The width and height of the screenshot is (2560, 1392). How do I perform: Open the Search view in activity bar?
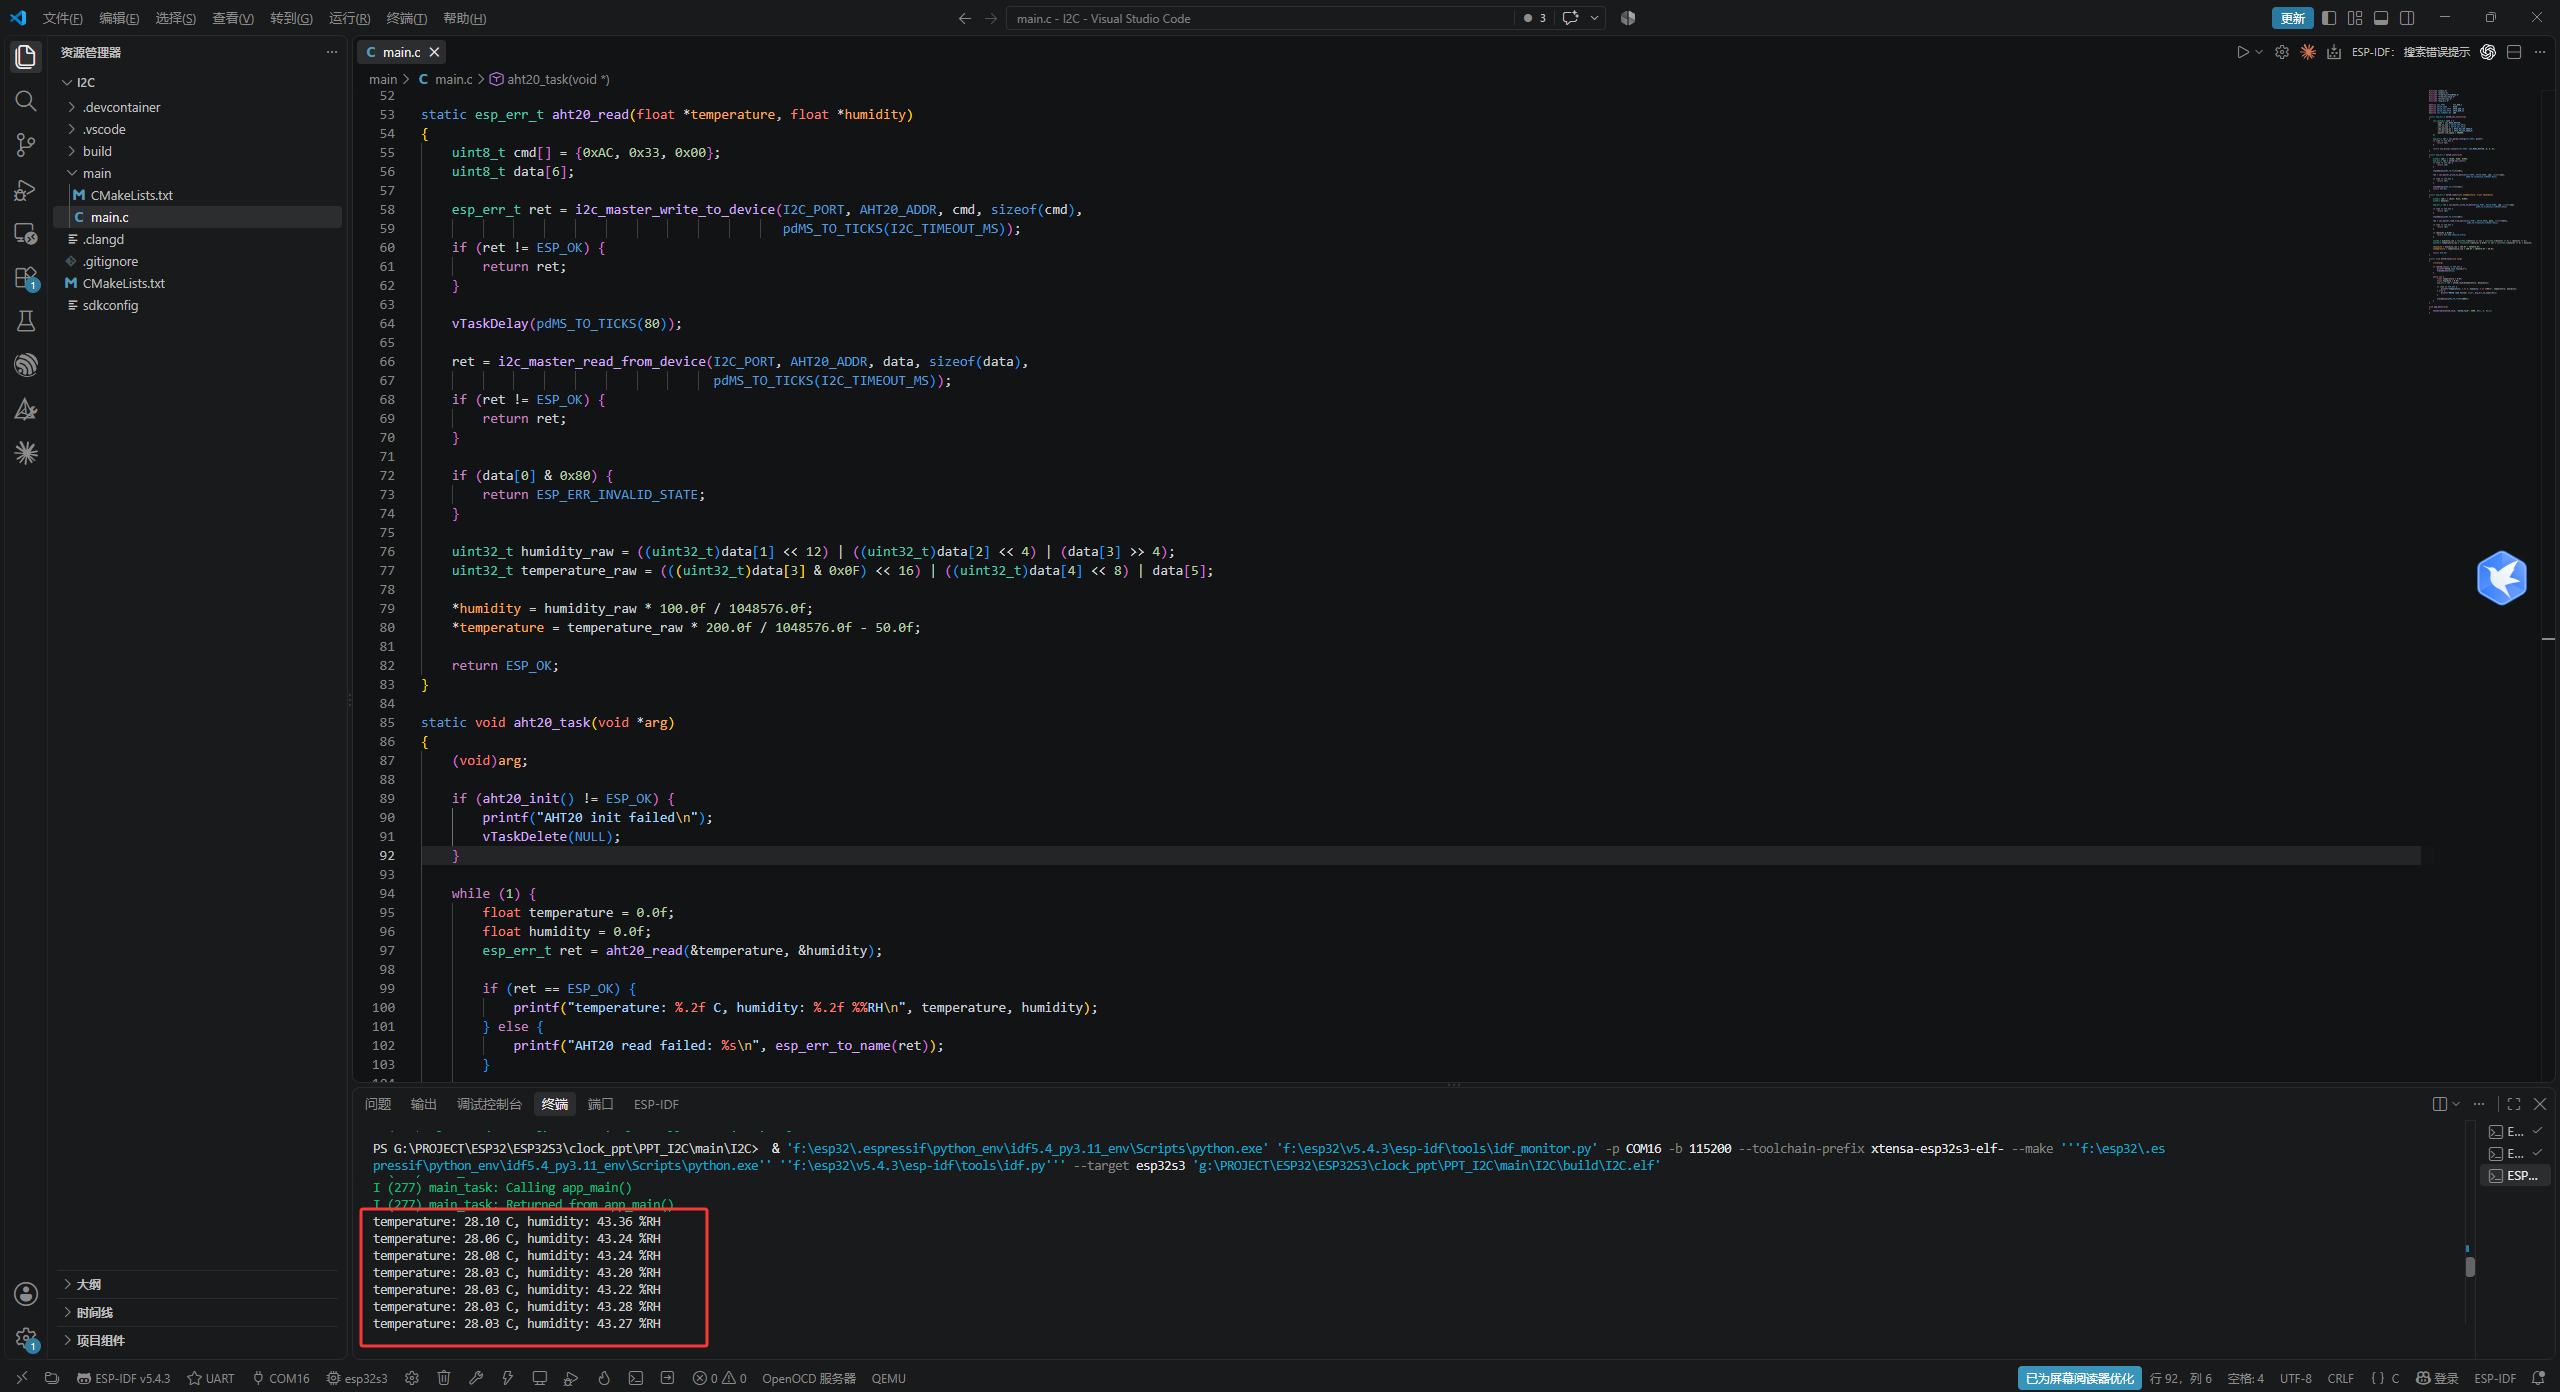coord(26,101)
